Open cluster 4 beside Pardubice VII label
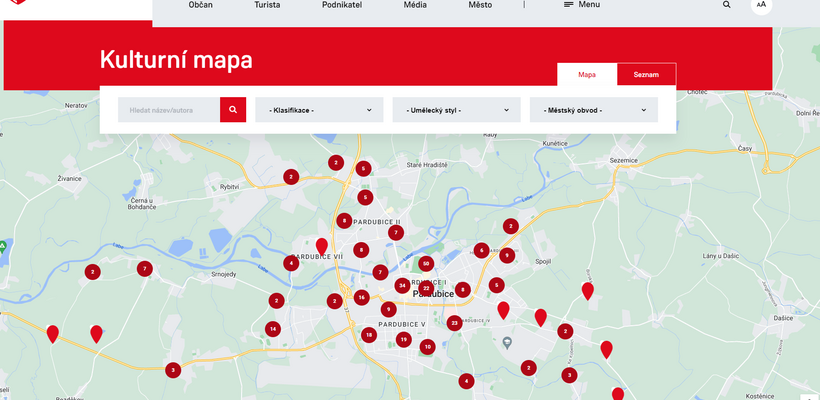The image size is (820, 400). pos(291,264)
